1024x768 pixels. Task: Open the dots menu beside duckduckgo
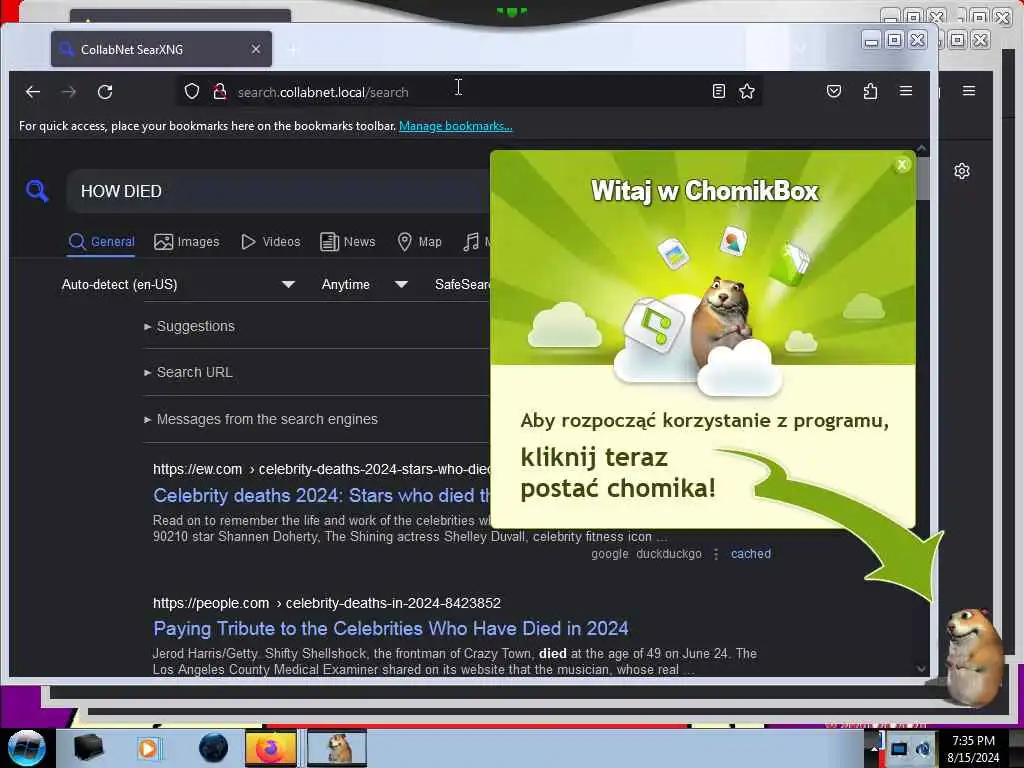716,554
